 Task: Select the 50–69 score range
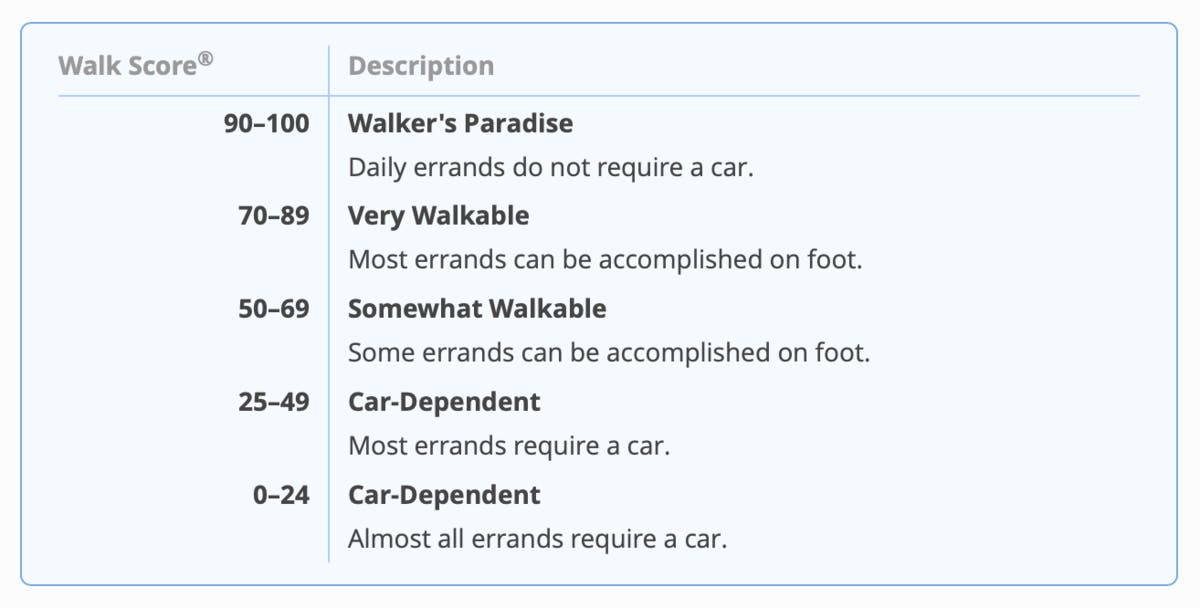(273, 308)
